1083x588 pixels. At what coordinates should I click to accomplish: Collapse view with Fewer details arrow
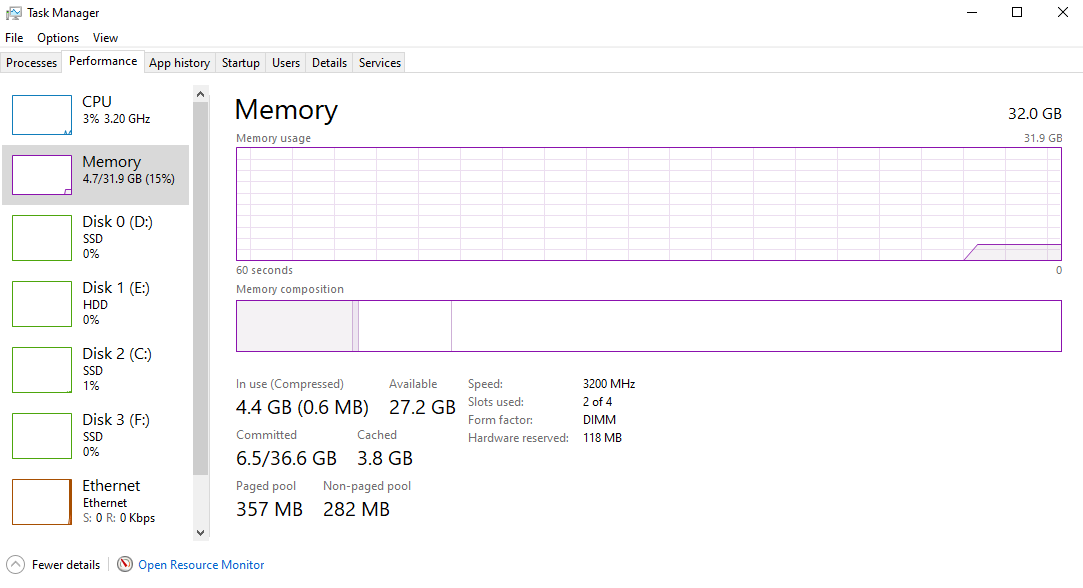coord(15,565)
